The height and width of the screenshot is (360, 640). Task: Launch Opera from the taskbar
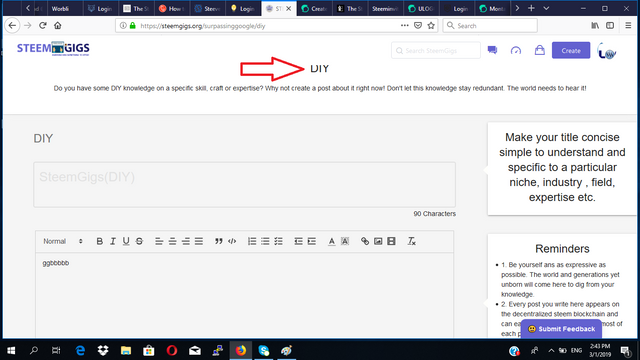tap(172, 350)
